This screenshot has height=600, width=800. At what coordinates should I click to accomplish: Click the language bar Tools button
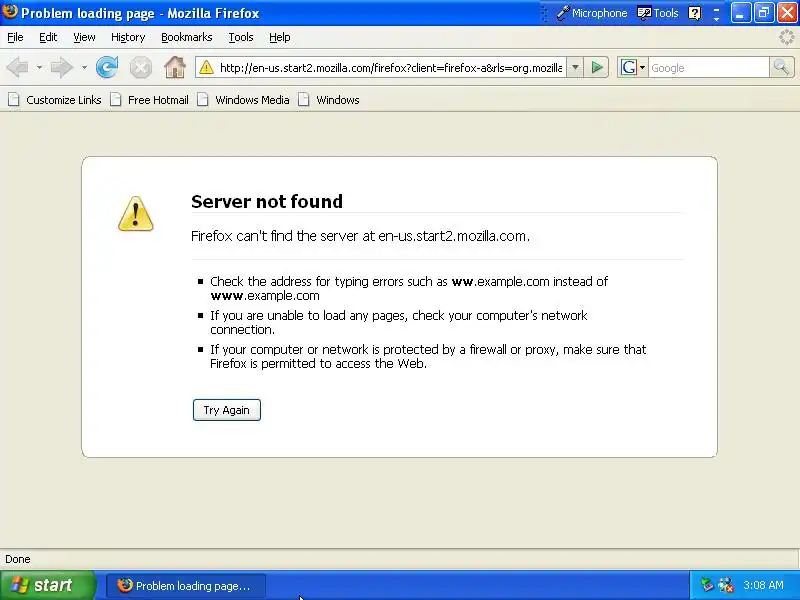click(658, 13)
